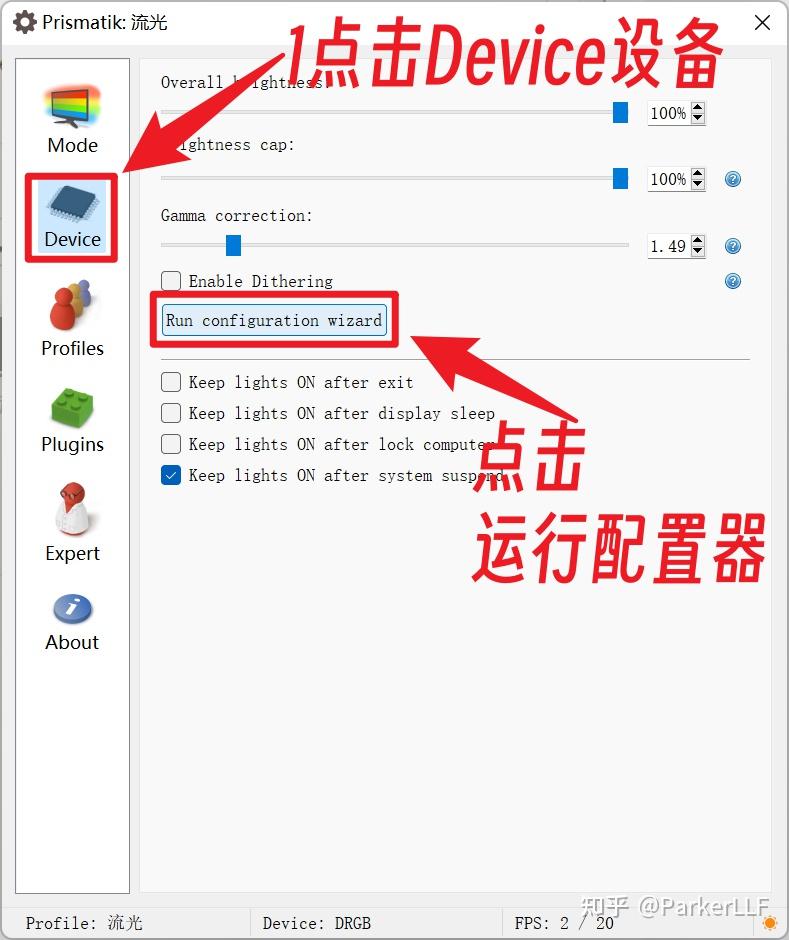Increase Overall brightness with spinner up arrow

point(697,108)
